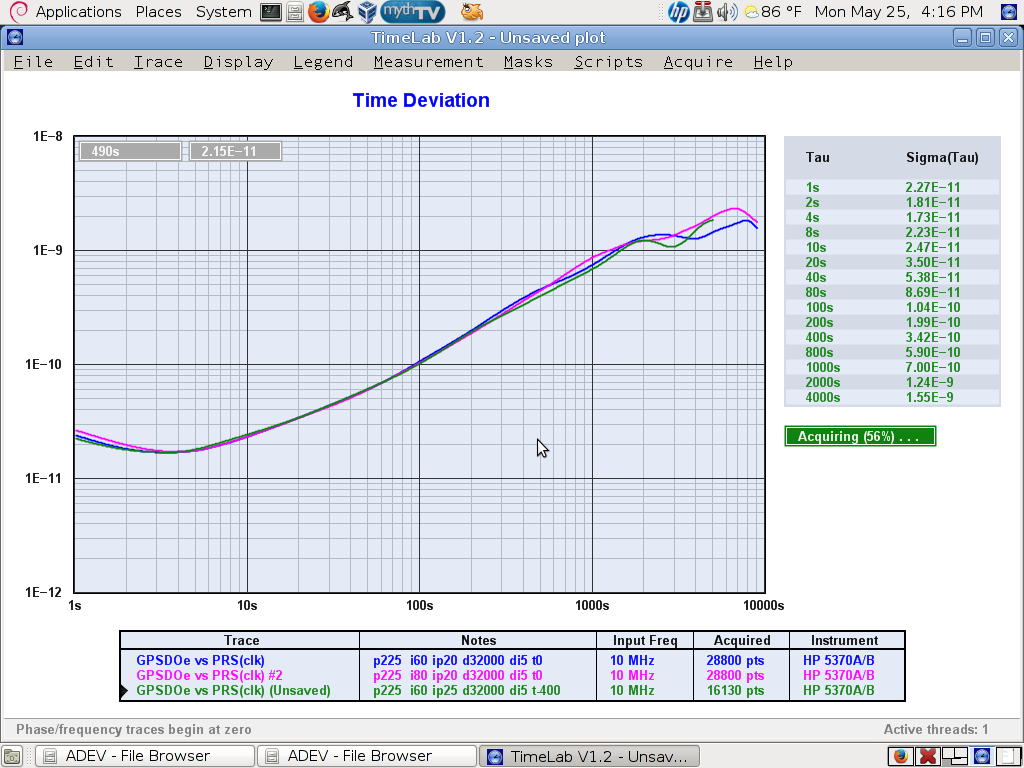Launch Firefox from the top panel

click(318, 12)
